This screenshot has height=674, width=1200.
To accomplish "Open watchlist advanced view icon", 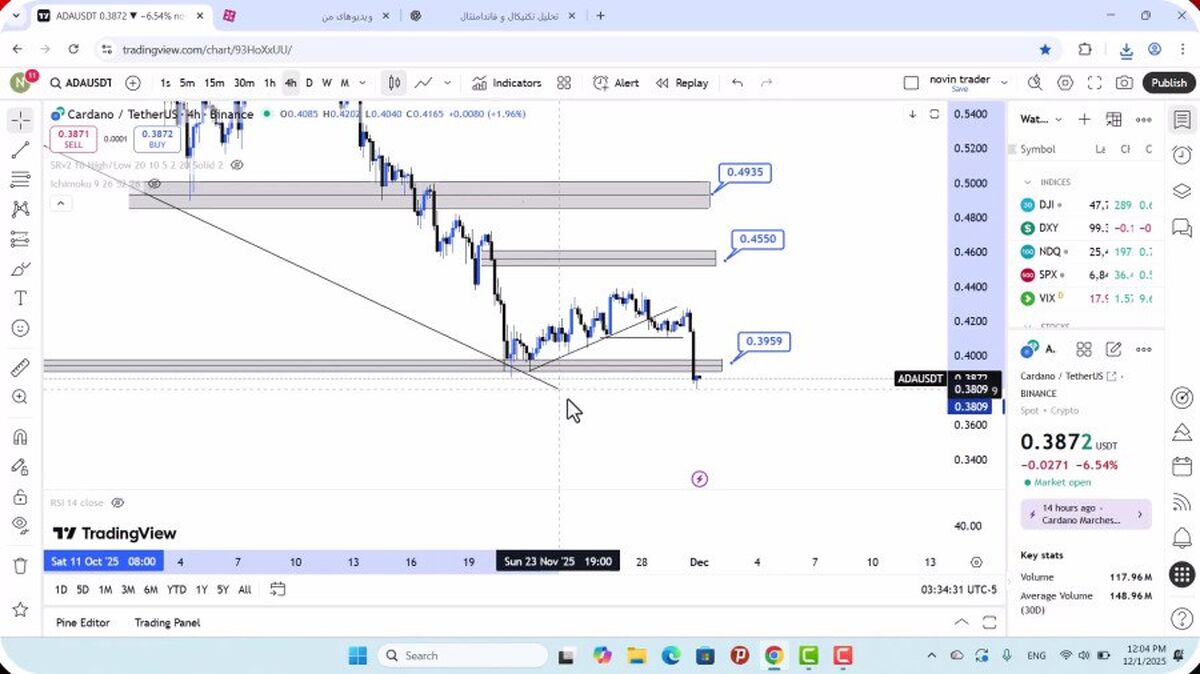I will [x=1114, y=119].
